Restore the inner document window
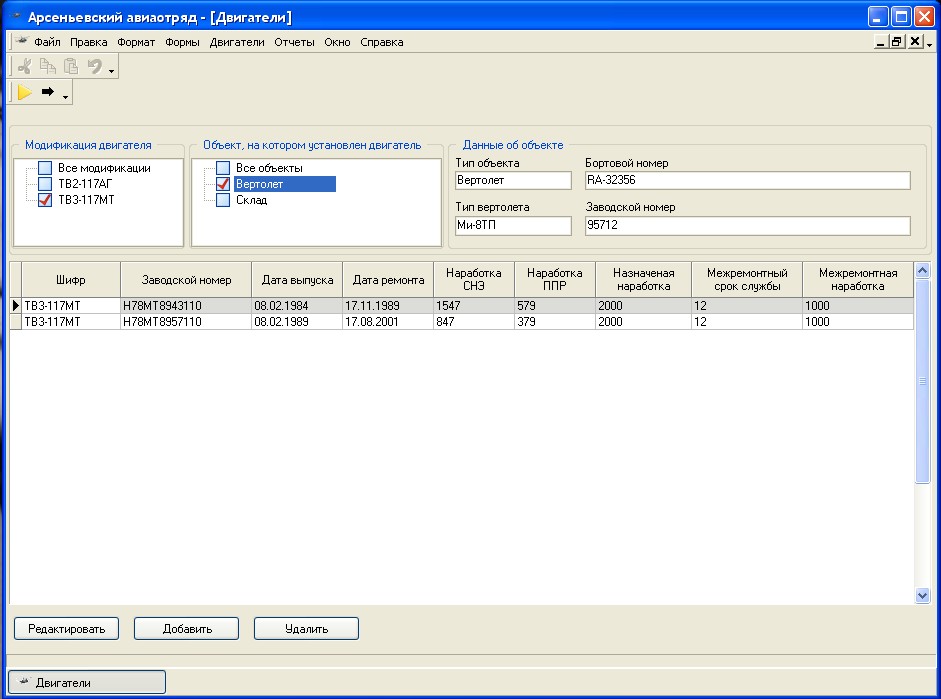This screenshot has width=941, height=699. pyautogui.click(x=896, y=42)
